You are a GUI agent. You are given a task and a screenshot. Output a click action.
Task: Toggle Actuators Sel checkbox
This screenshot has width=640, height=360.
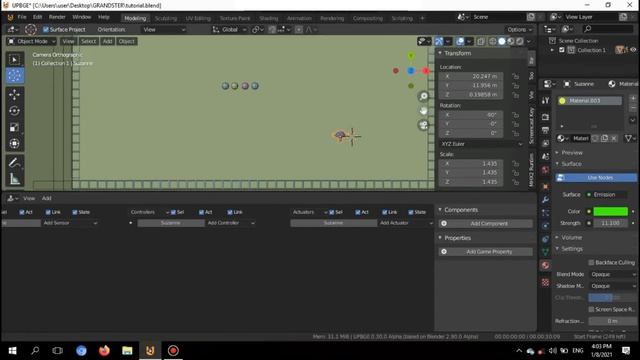(x=331, y=212)
